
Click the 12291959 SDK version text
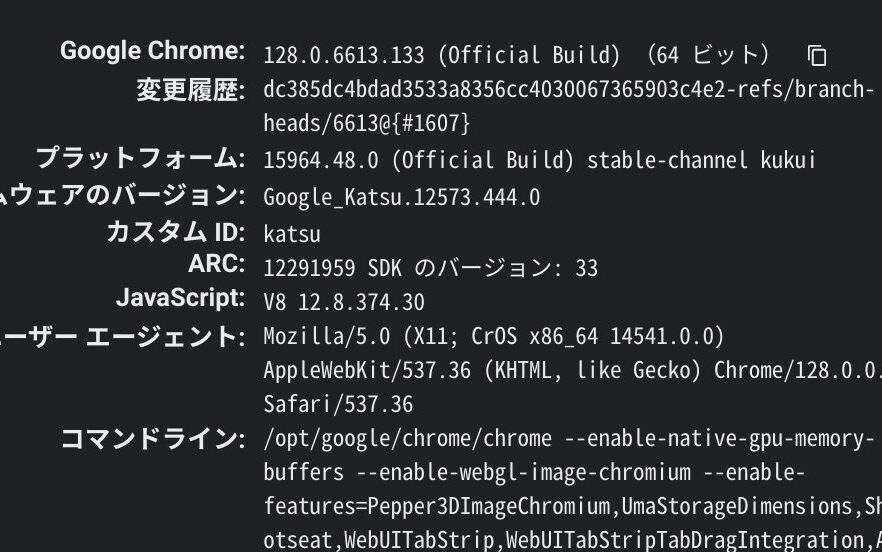(430, 268)
